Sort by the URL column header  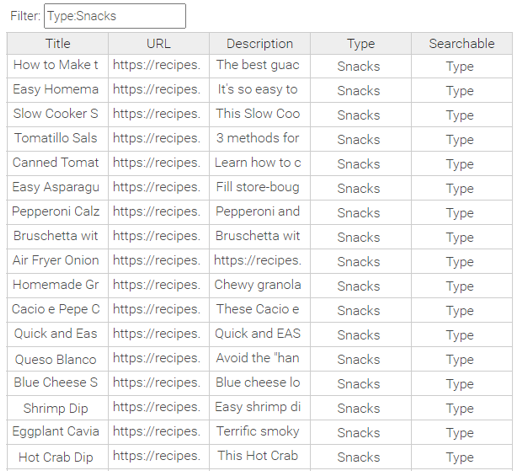pos(159,44)
